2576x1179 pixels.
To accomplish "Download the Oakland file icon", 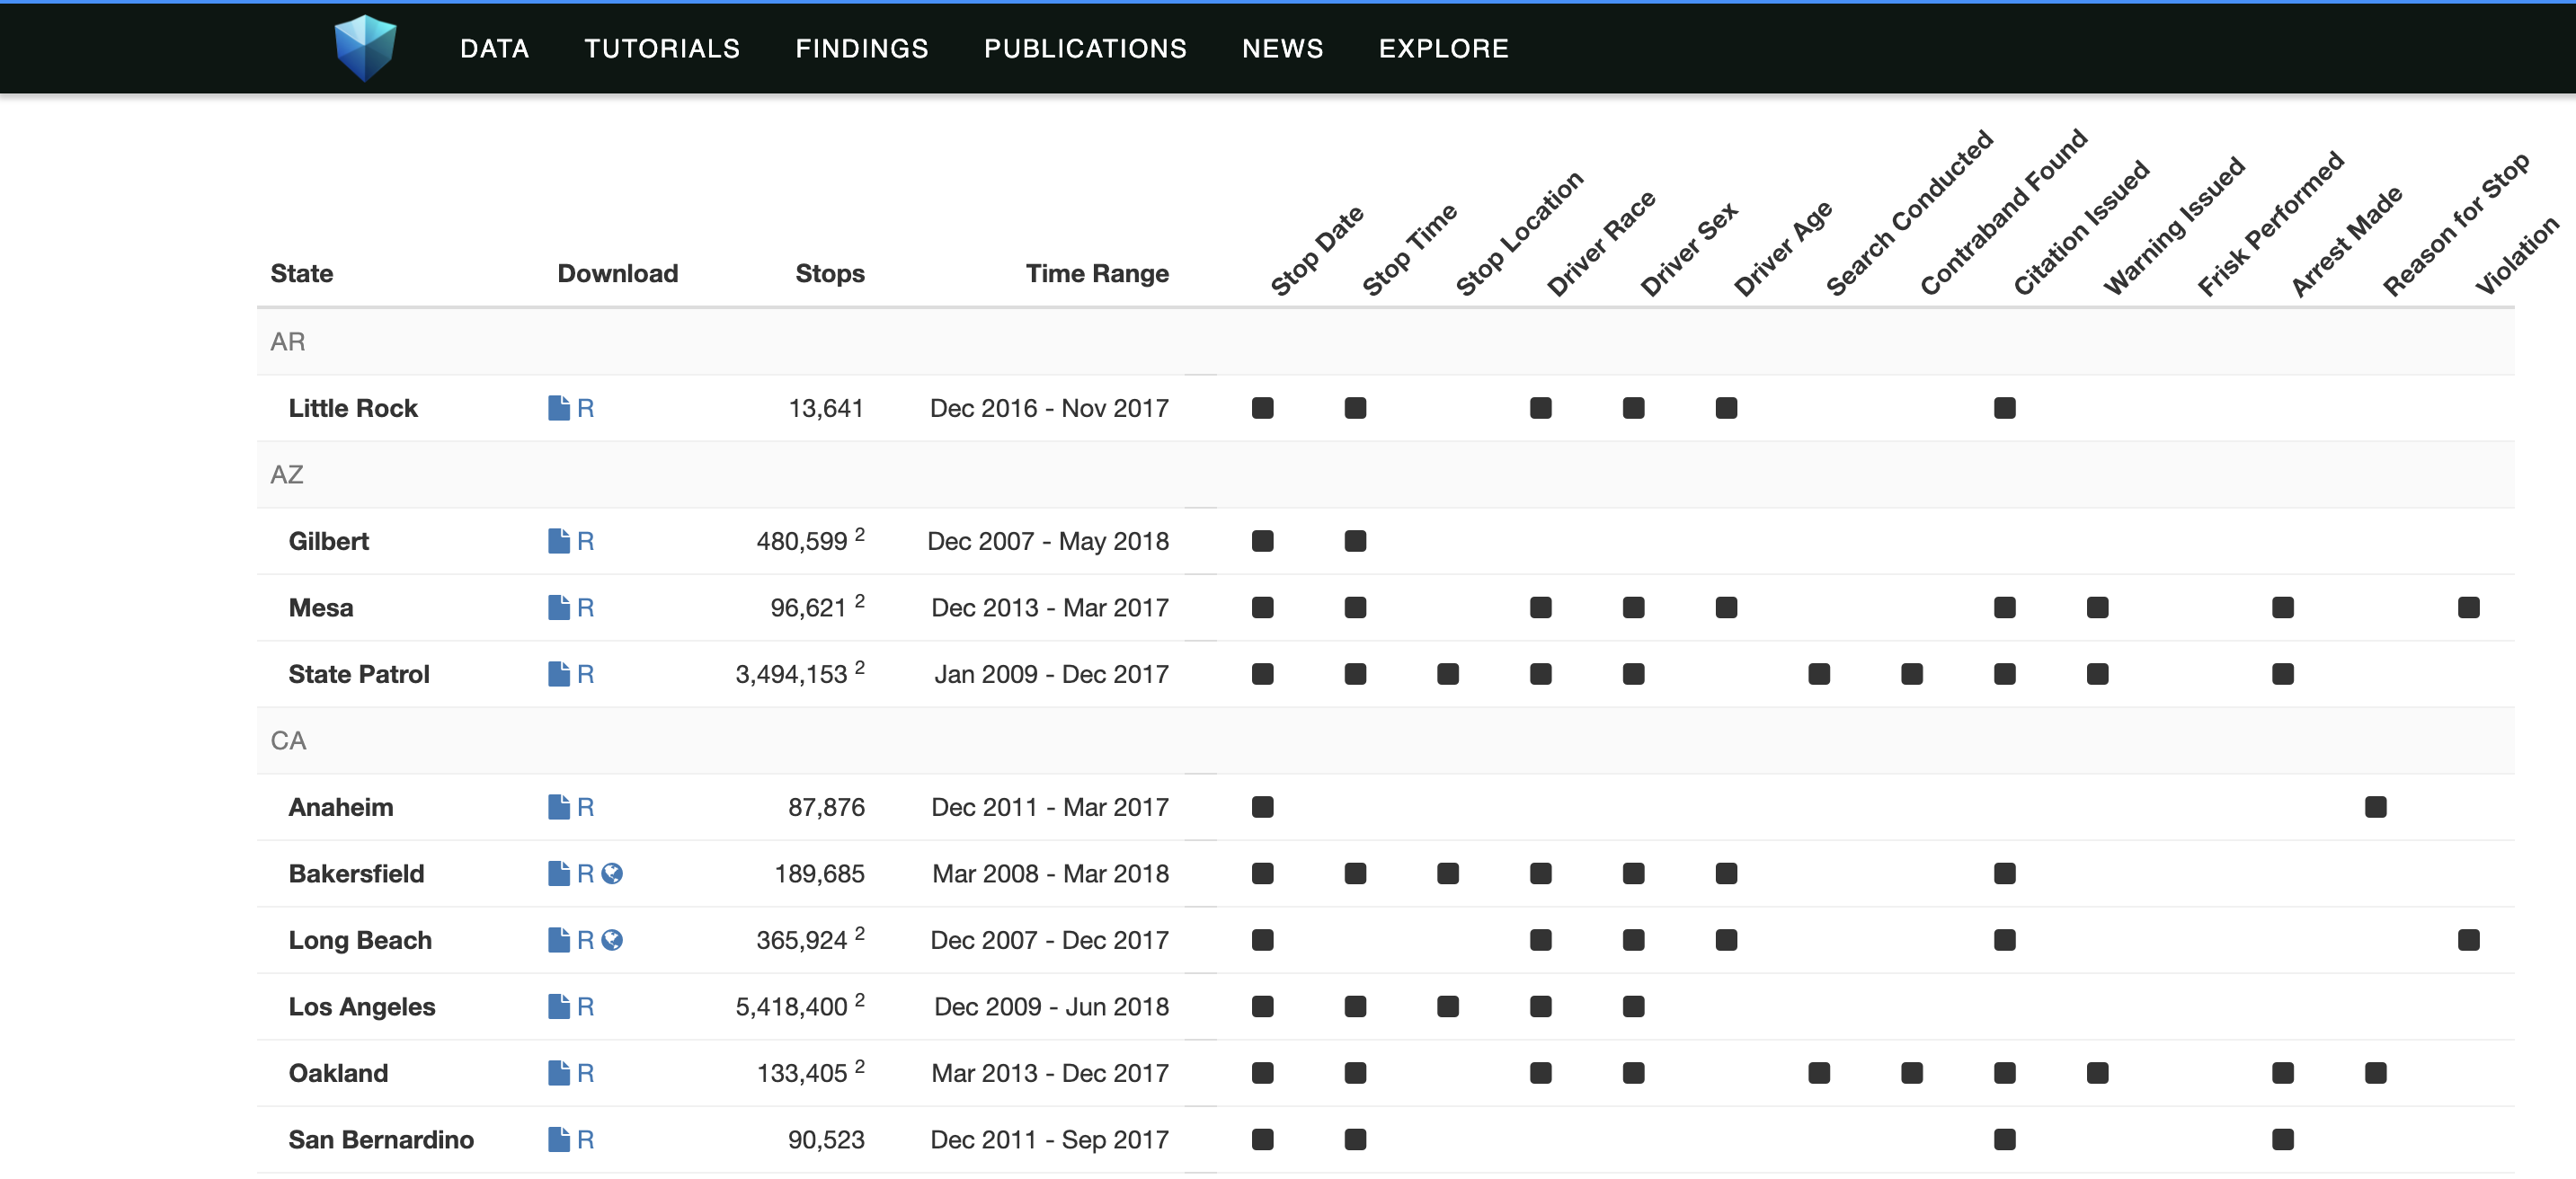I will click(559, 1073).
